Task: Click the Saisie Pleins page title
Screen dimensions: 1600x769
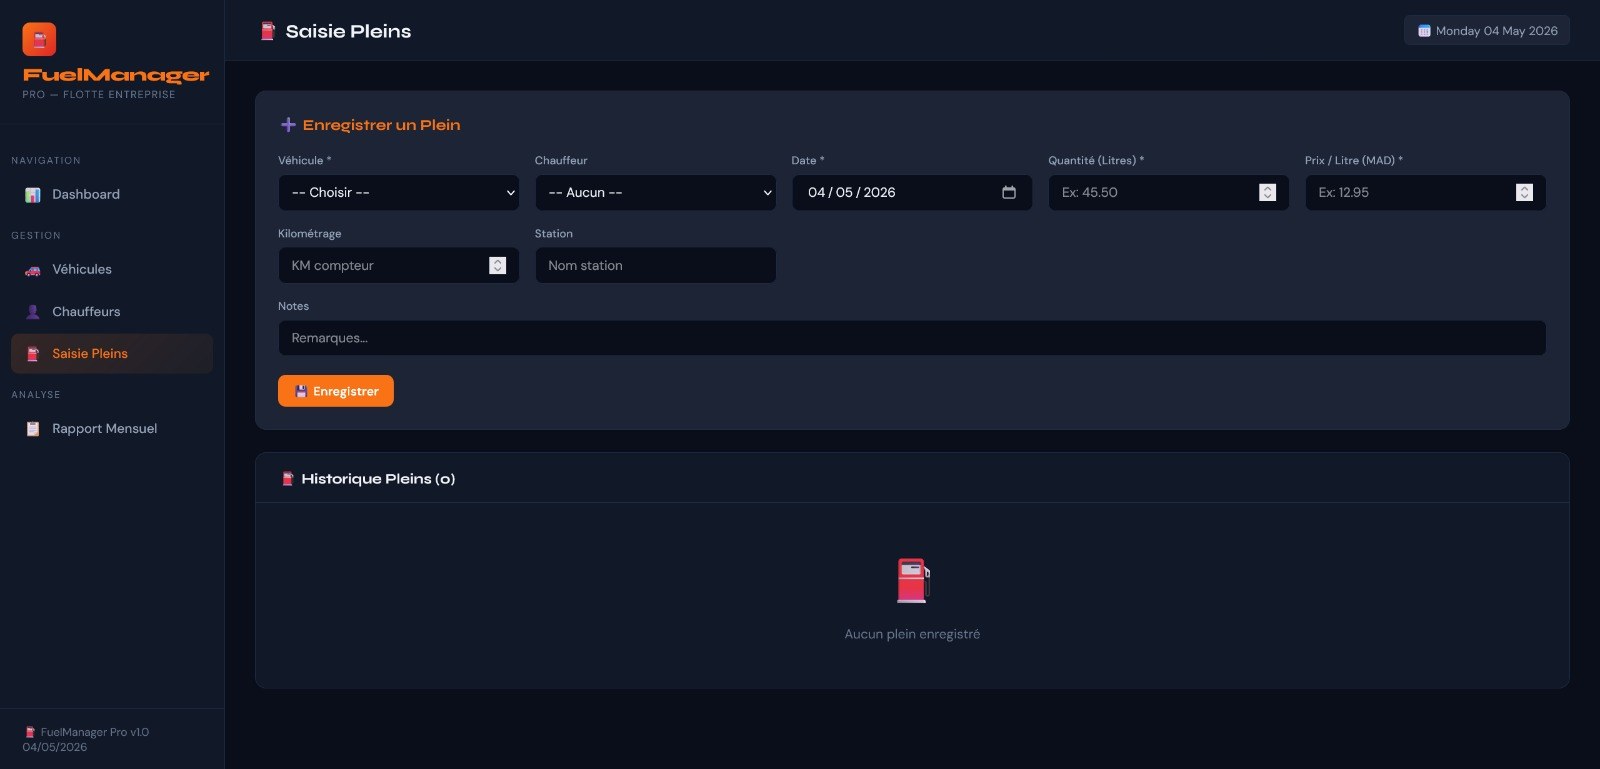Action: pyautogui.click(x=348, y=31)
